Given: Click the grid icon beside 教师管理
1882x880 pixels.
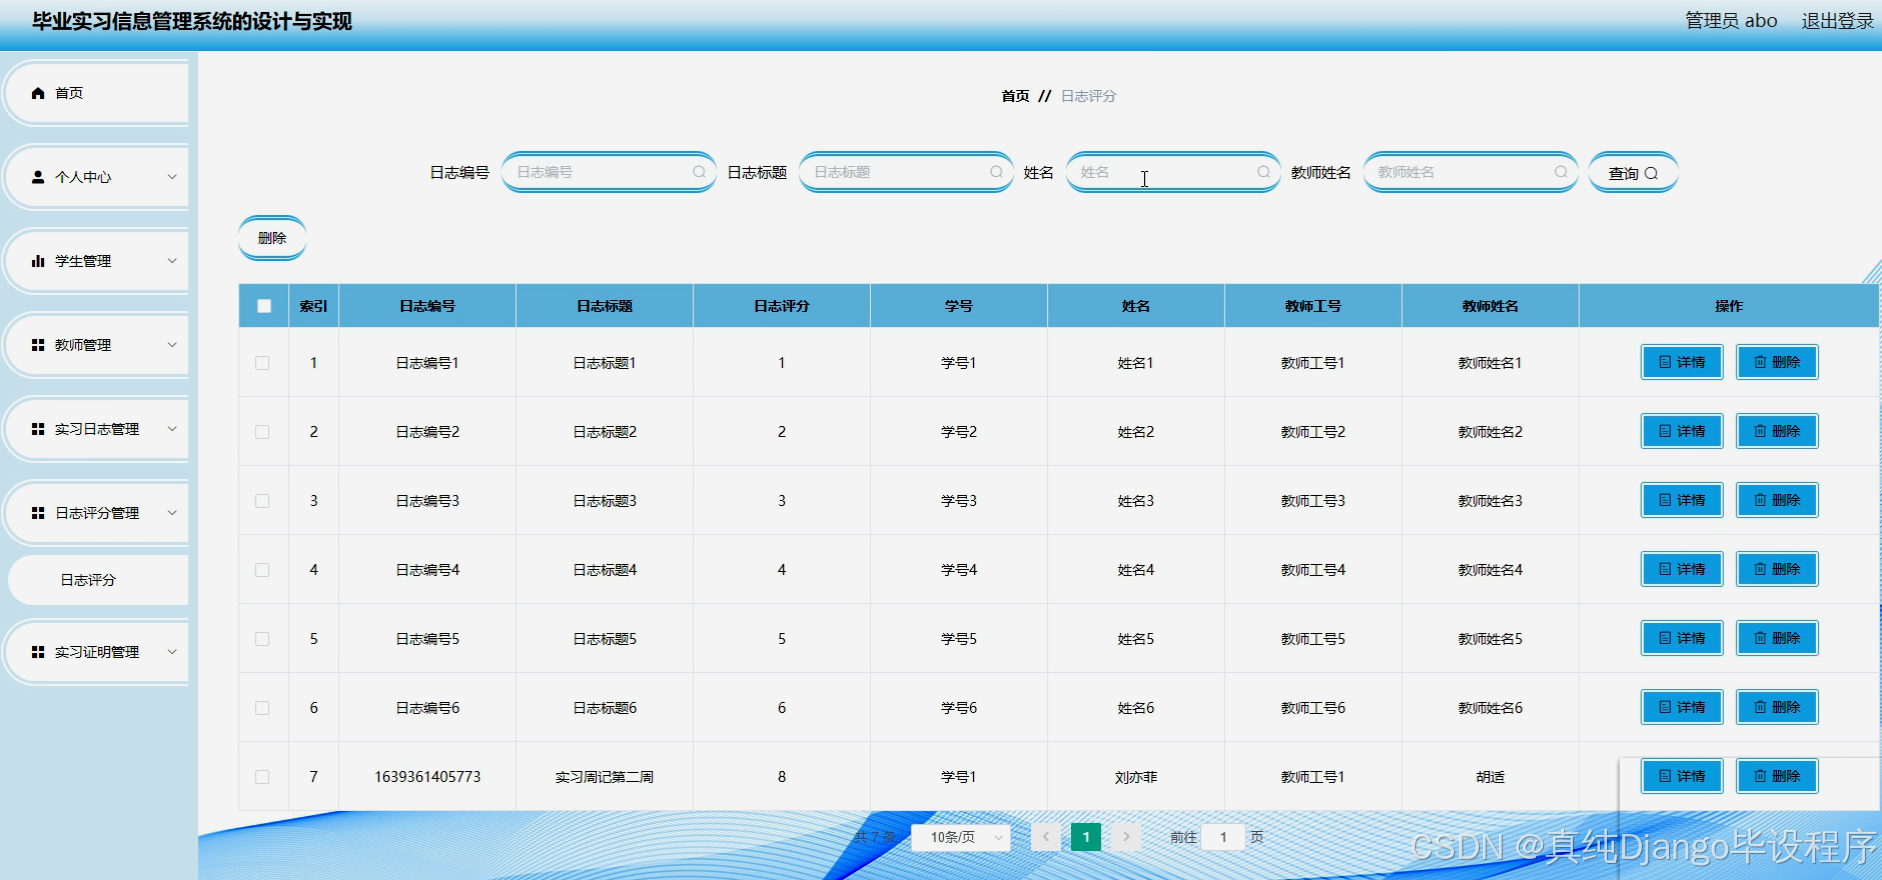Looking at the screenshot, I should click(38, 345).
